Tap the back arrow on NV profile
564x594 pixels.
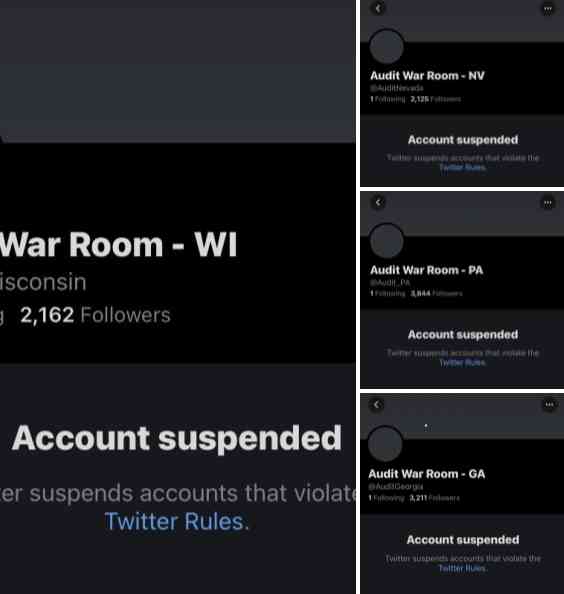(x=378, y=8)
